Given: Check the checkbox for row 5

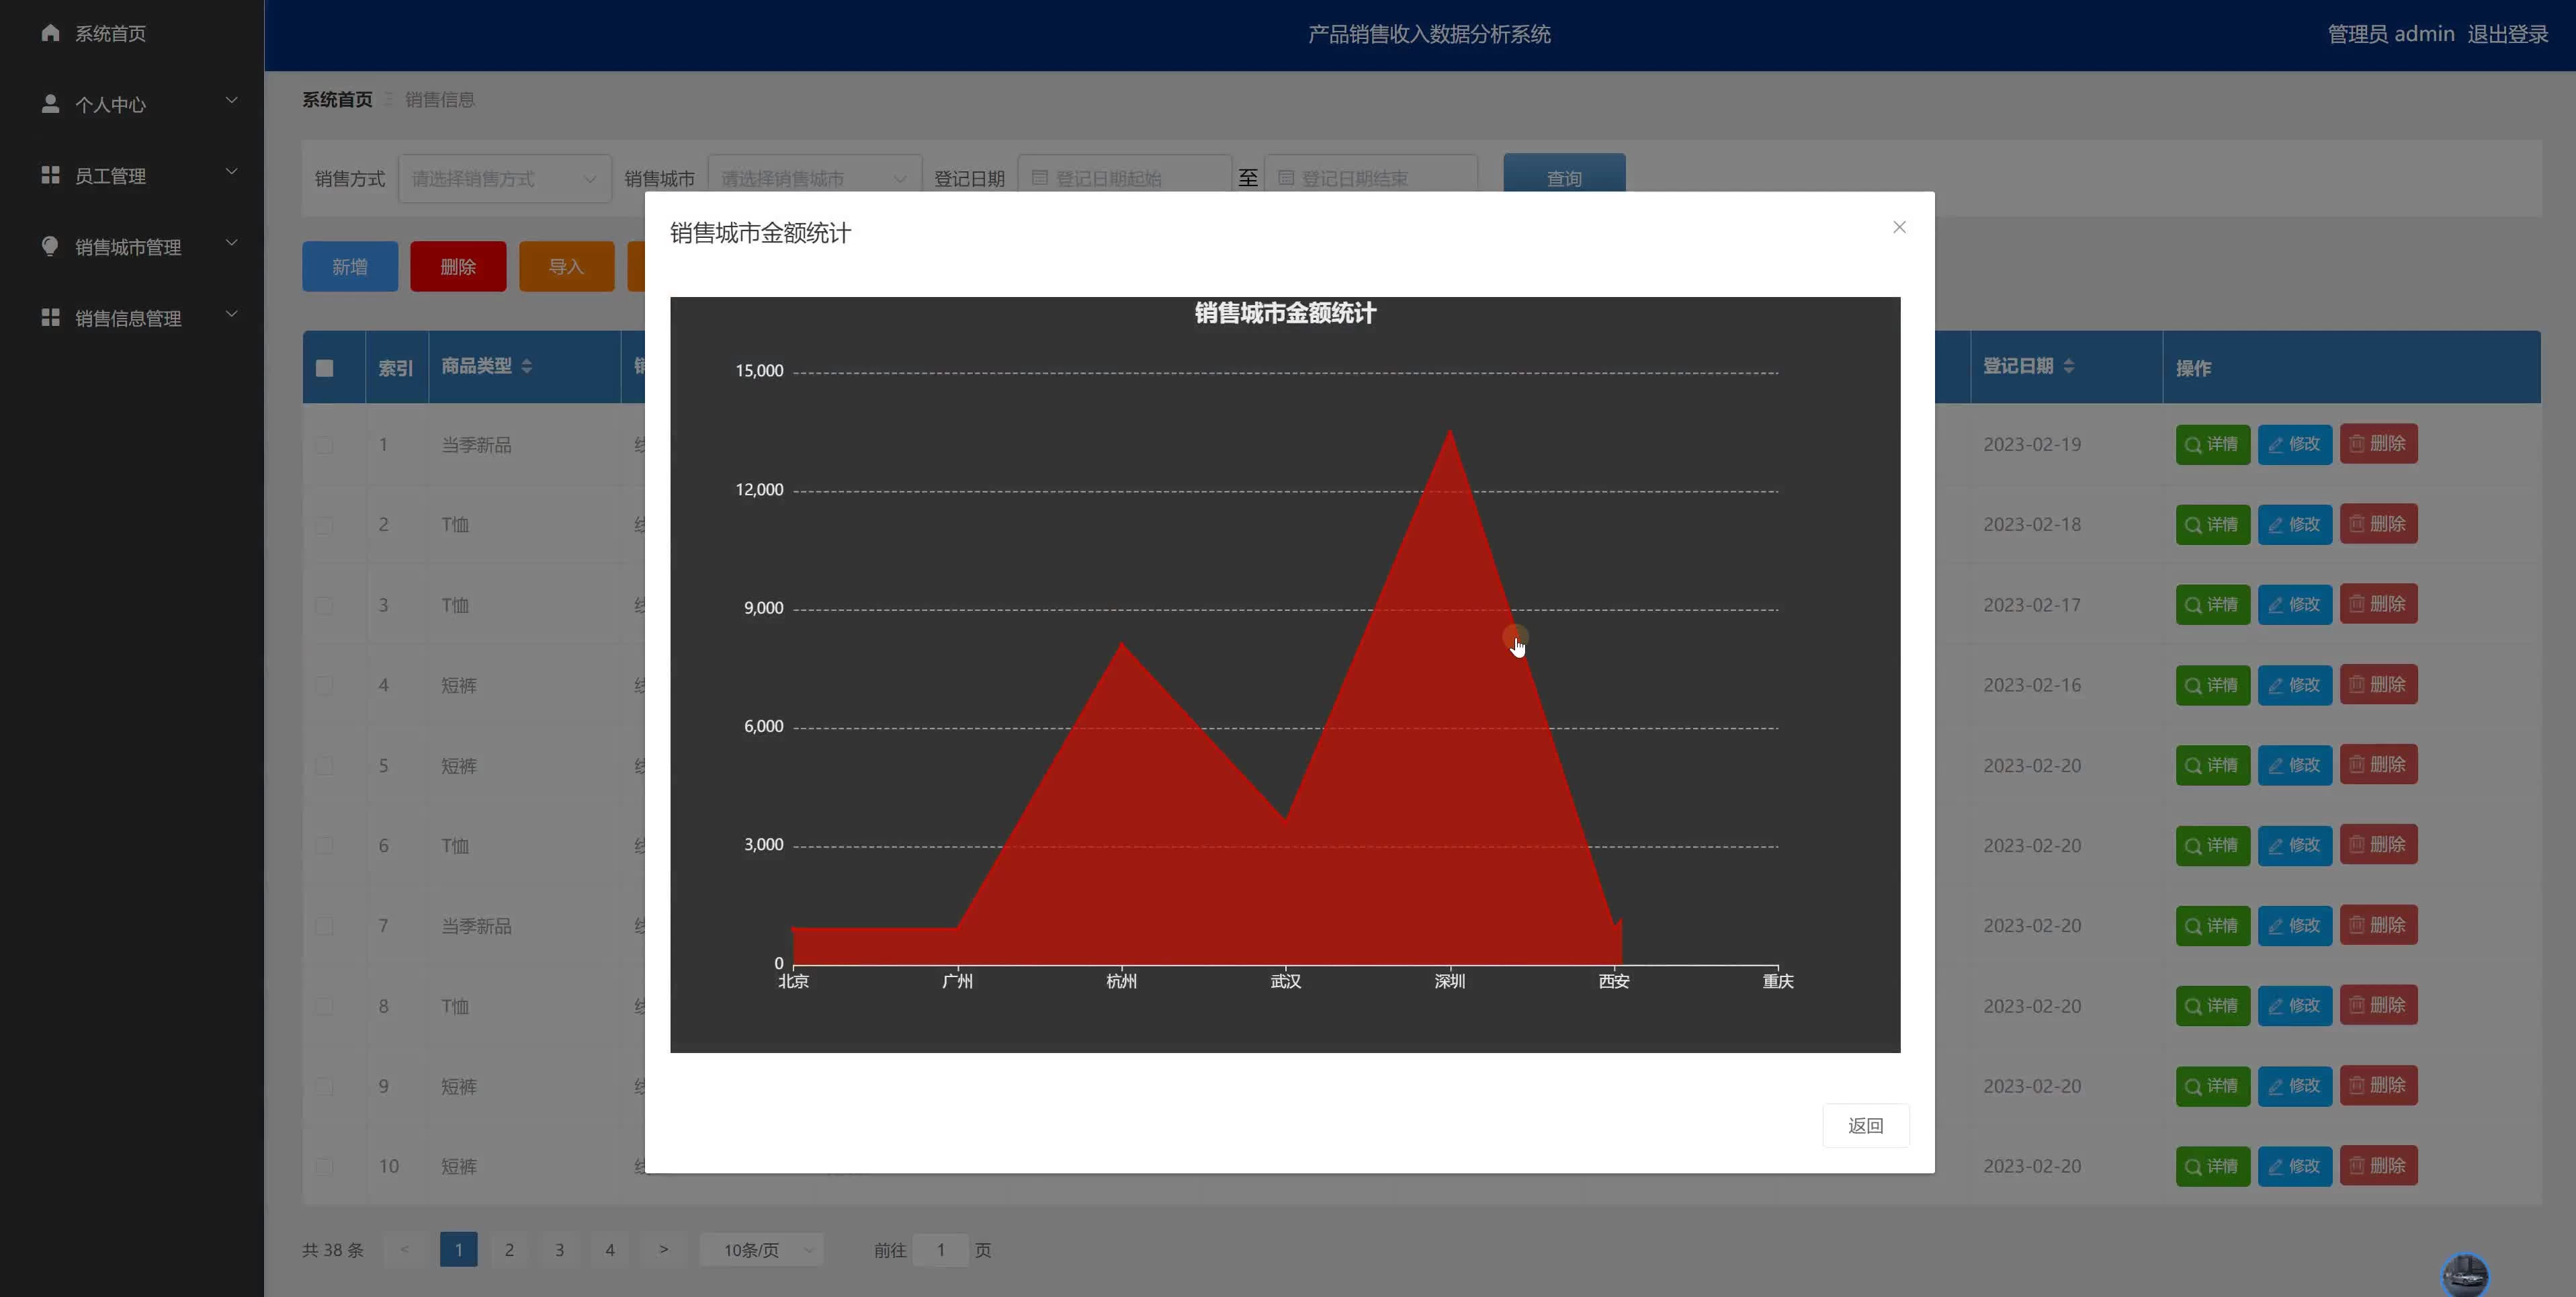Looking at the screenshot, I should pos(324,766).
